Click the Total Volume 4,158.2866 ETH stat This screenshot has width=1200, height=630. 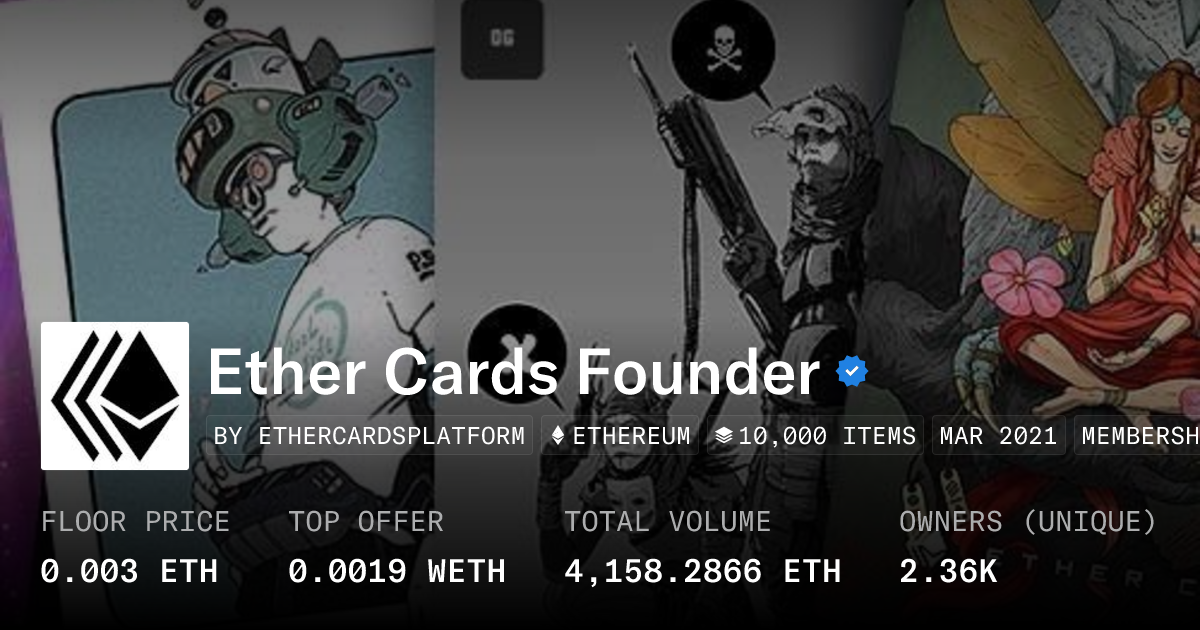coord(702,546)
